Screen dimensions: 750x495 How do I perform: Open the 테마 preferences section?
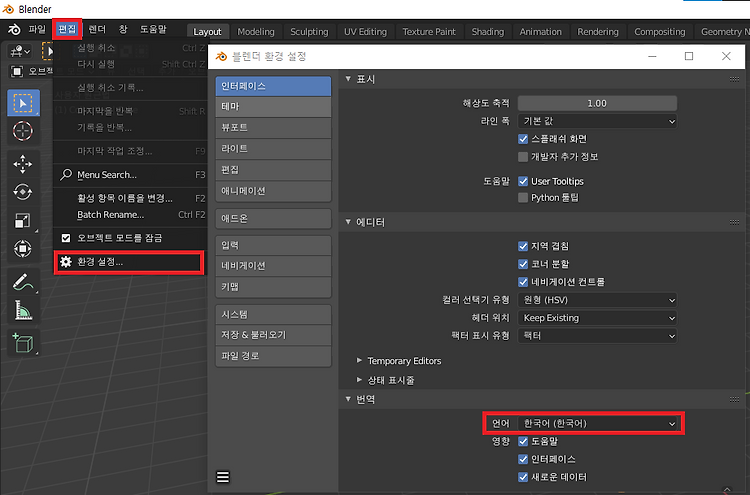point(273,107)
